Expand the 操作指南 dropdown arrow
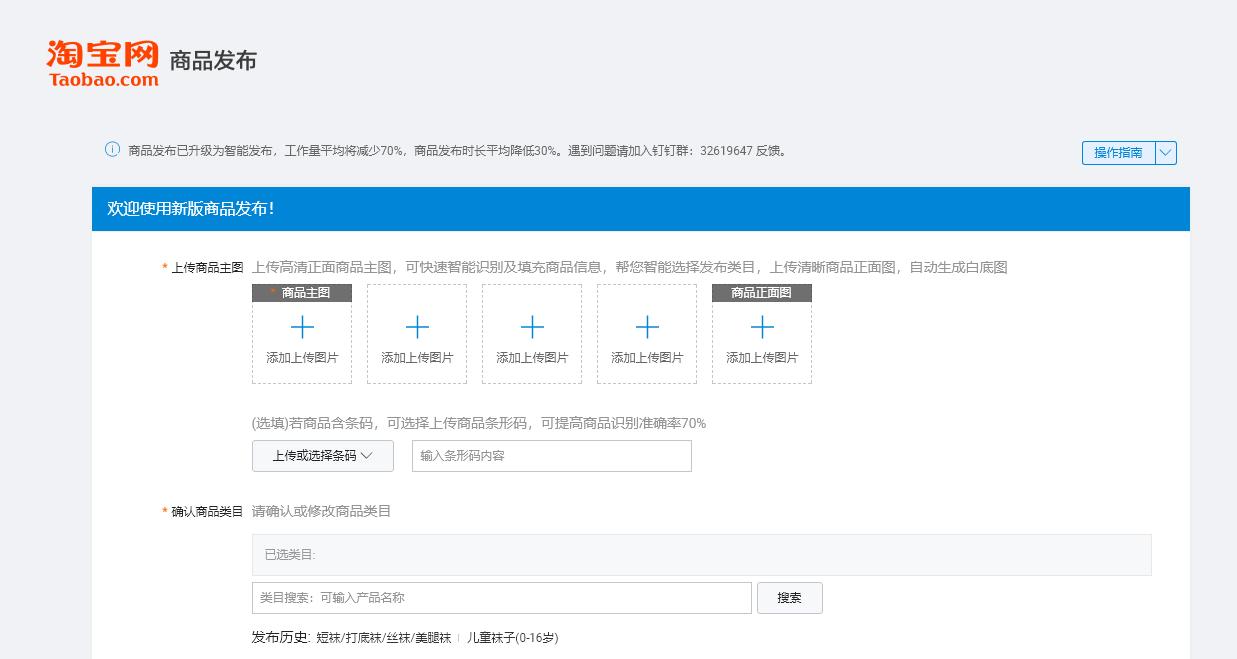Image resolution: width=1237 pixels, height=659 pixels. [1164, 153]
